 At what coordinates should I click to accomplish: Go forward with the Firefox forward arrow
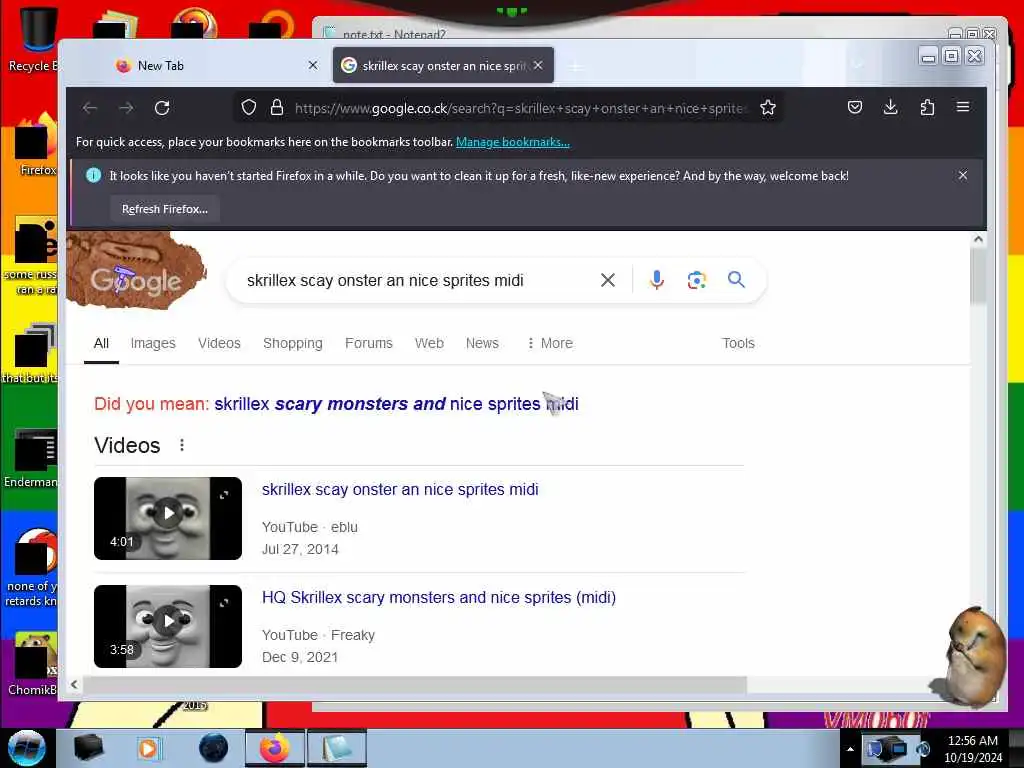click(126, 108)
